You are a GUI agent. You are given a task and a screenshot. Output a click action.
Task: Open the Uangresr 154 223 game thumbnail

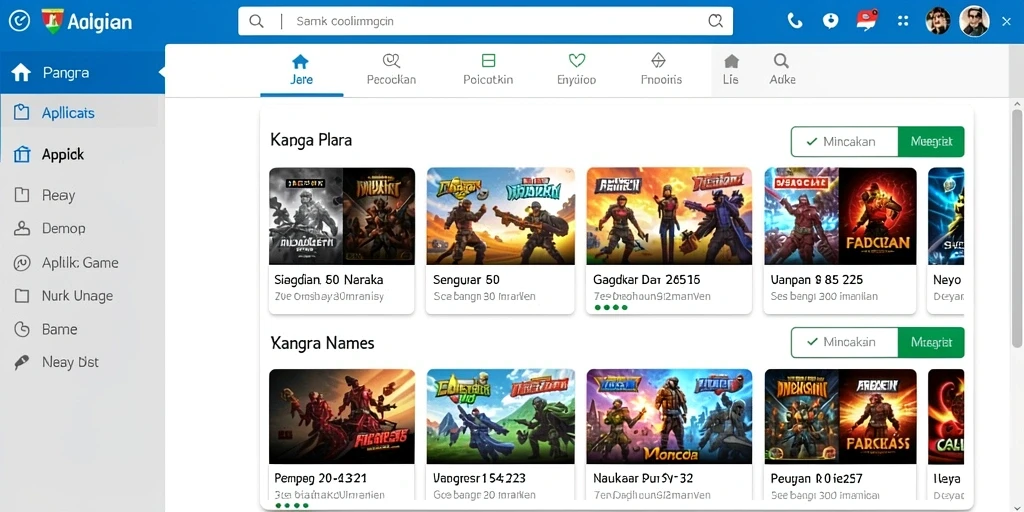tap(500, 416)
